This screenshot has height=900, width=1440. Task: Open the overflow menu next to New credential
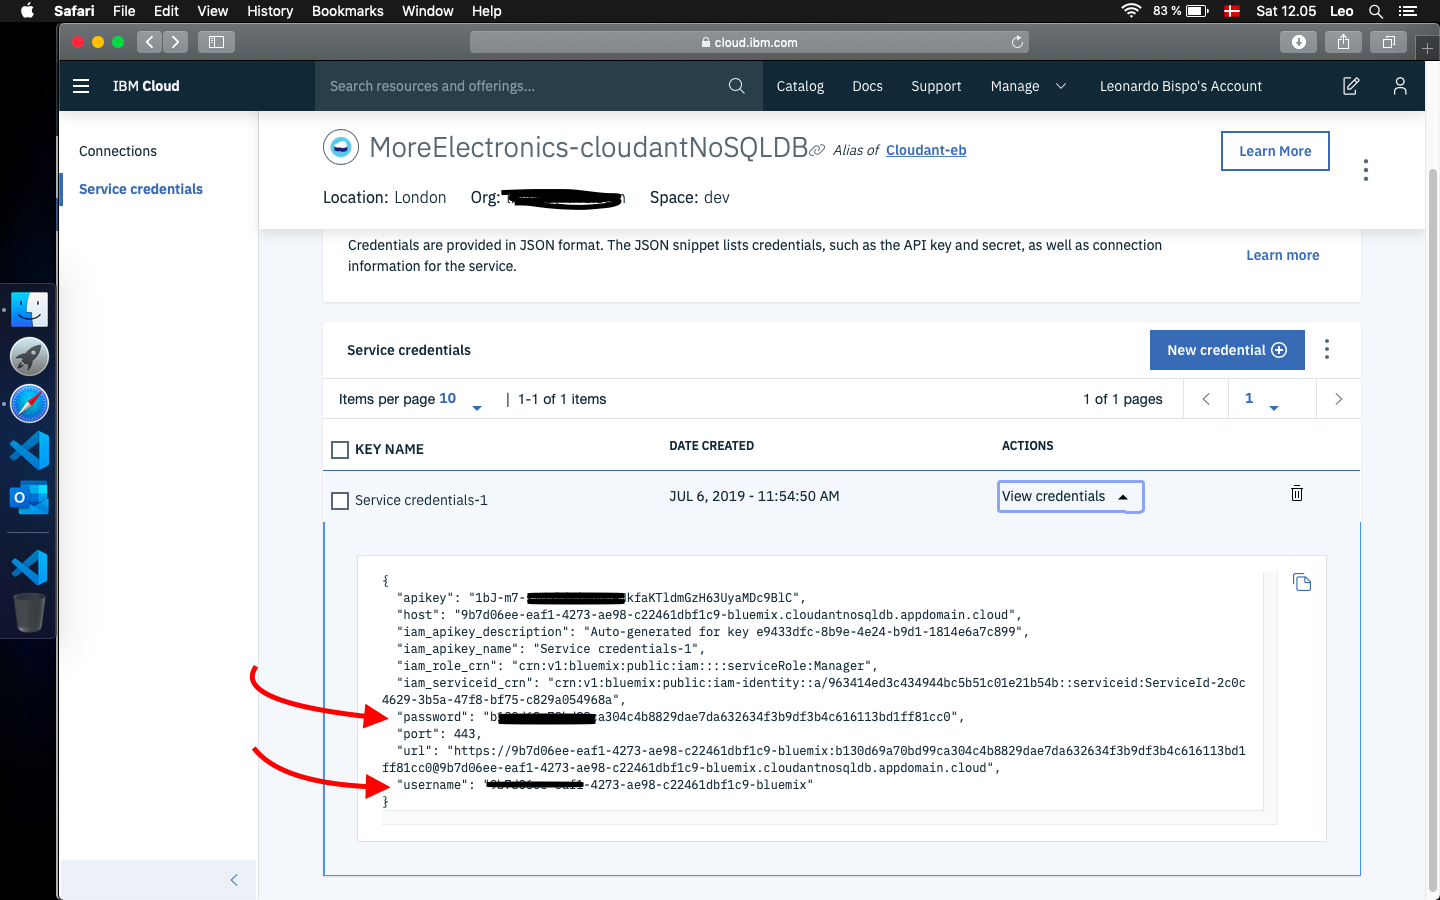(x=1327, y=349)
